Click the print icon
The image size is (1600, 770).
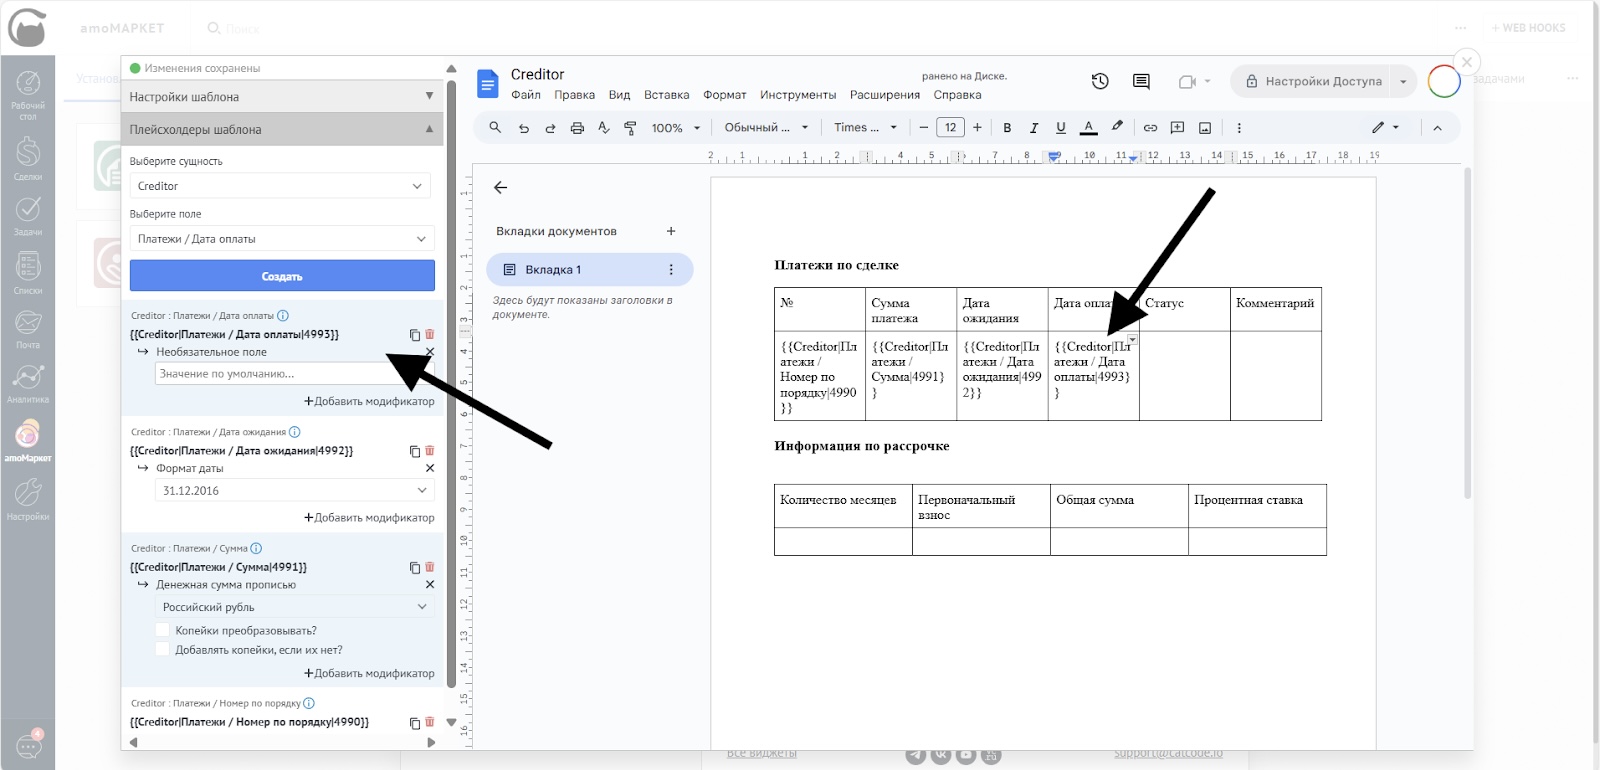[577, 128]
